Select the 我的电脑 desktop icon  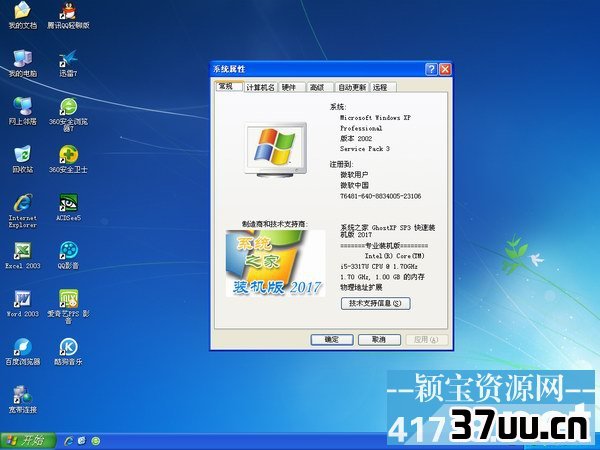click(23, 63)
